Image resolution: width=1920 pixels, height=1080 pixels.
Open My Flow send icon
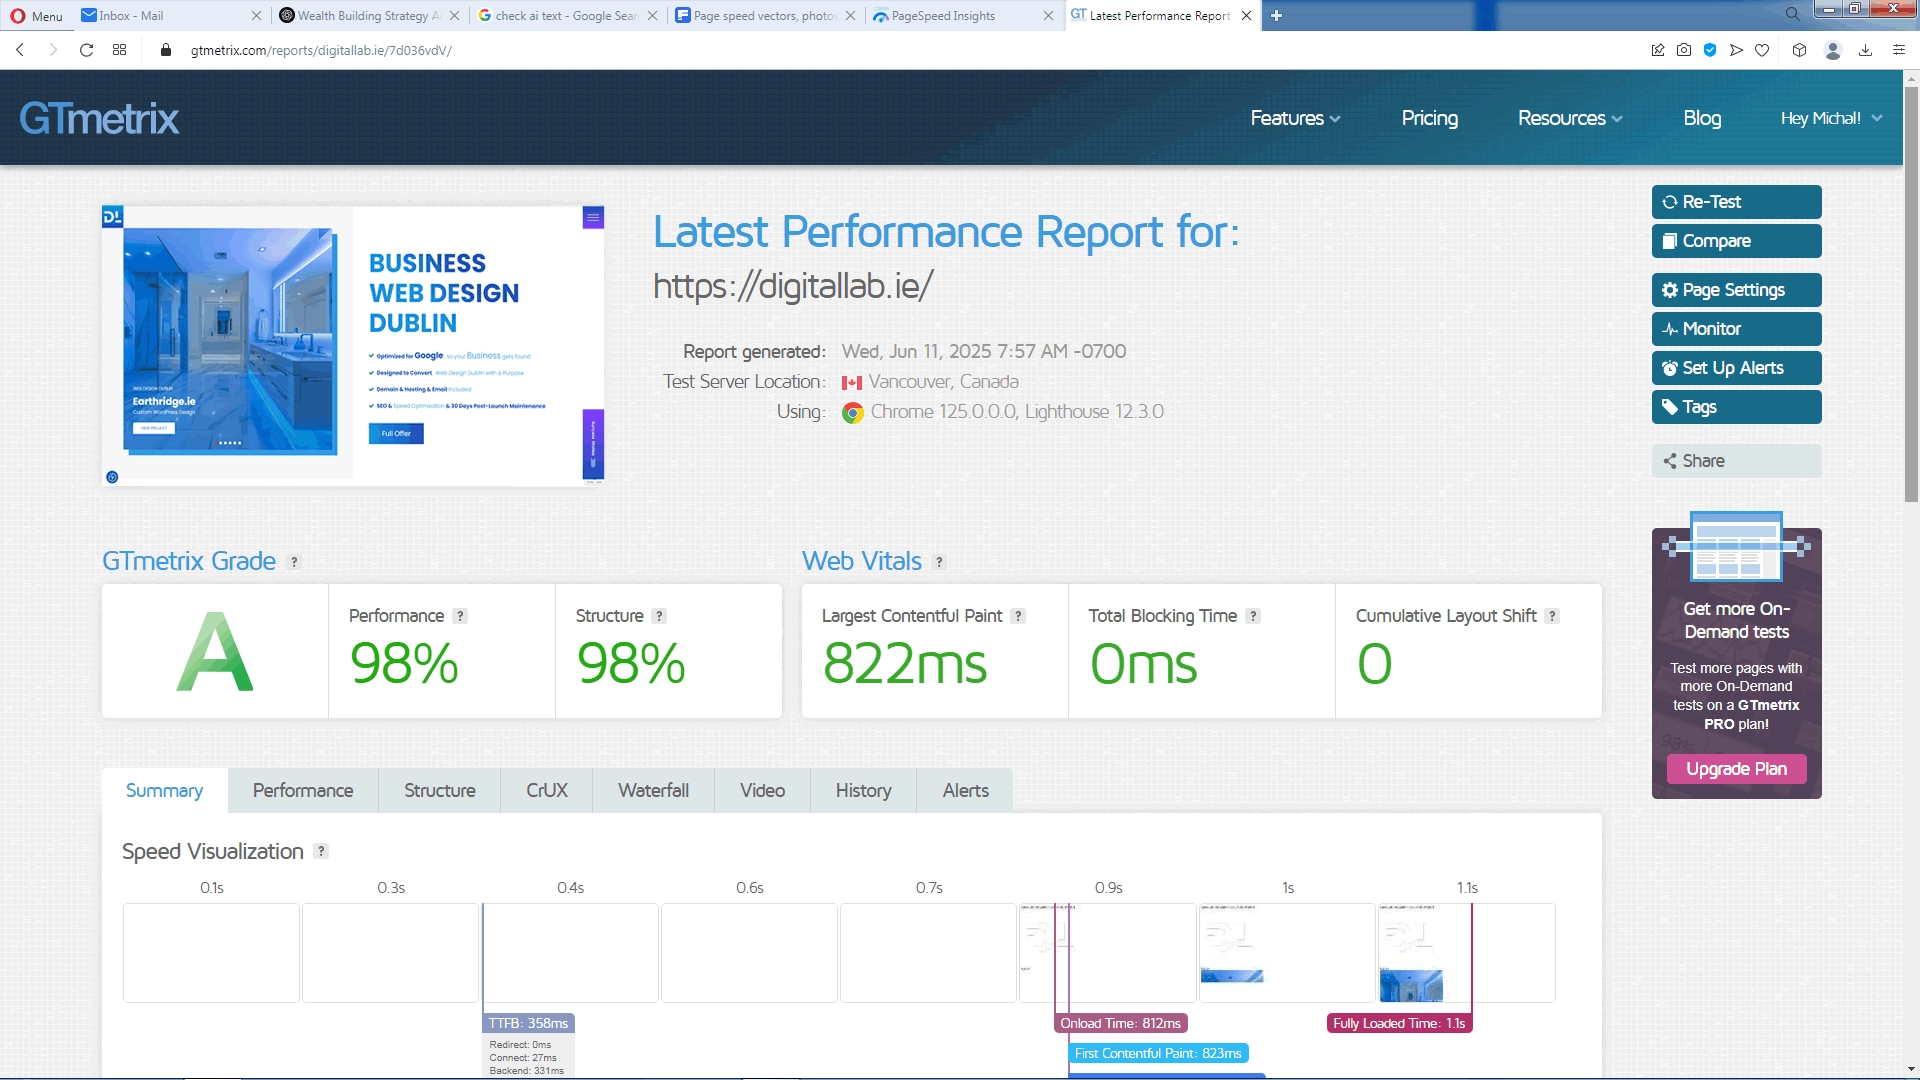1736,50
